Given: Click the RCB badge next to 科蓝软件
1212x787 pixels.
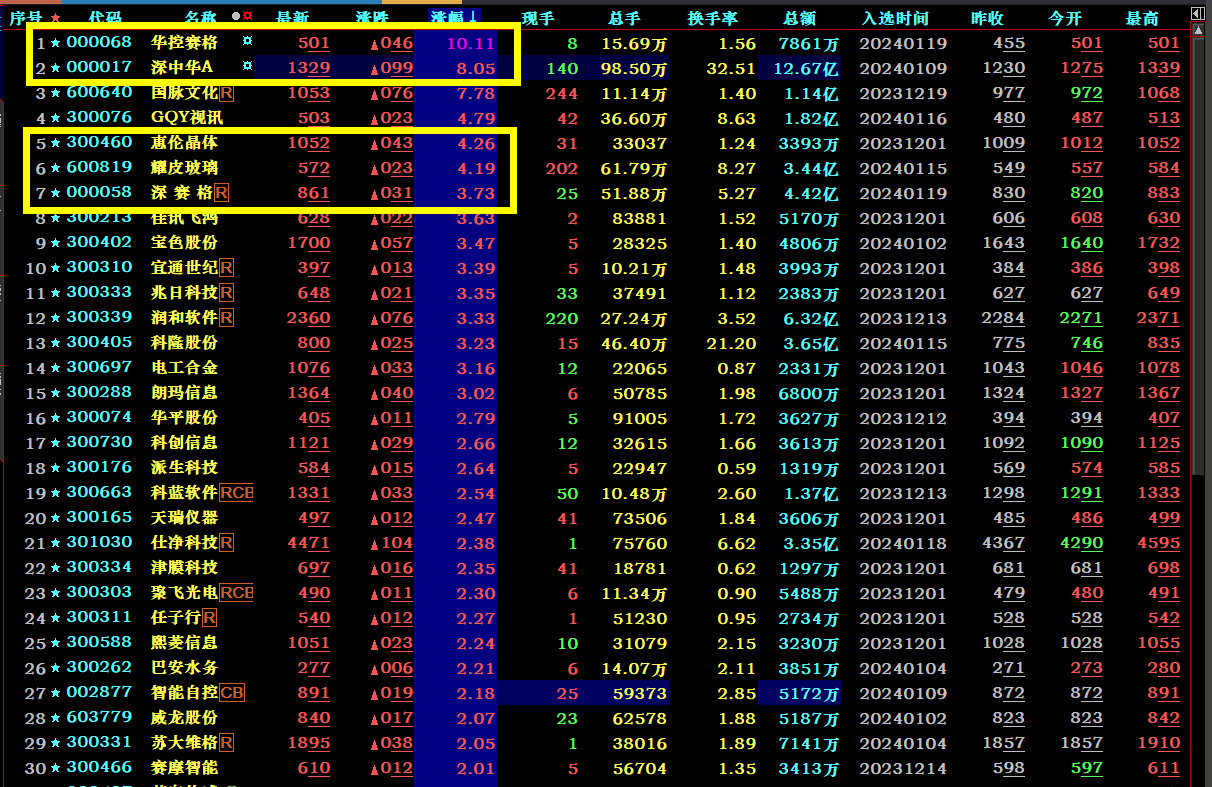Looking at the screenshot, I should click(236, 493).
